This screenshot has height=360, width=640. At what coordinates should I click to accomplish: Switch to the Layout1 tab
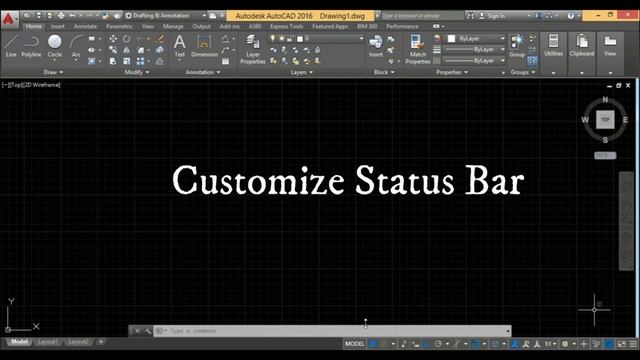pyautogui.click(x=48, y=342)
